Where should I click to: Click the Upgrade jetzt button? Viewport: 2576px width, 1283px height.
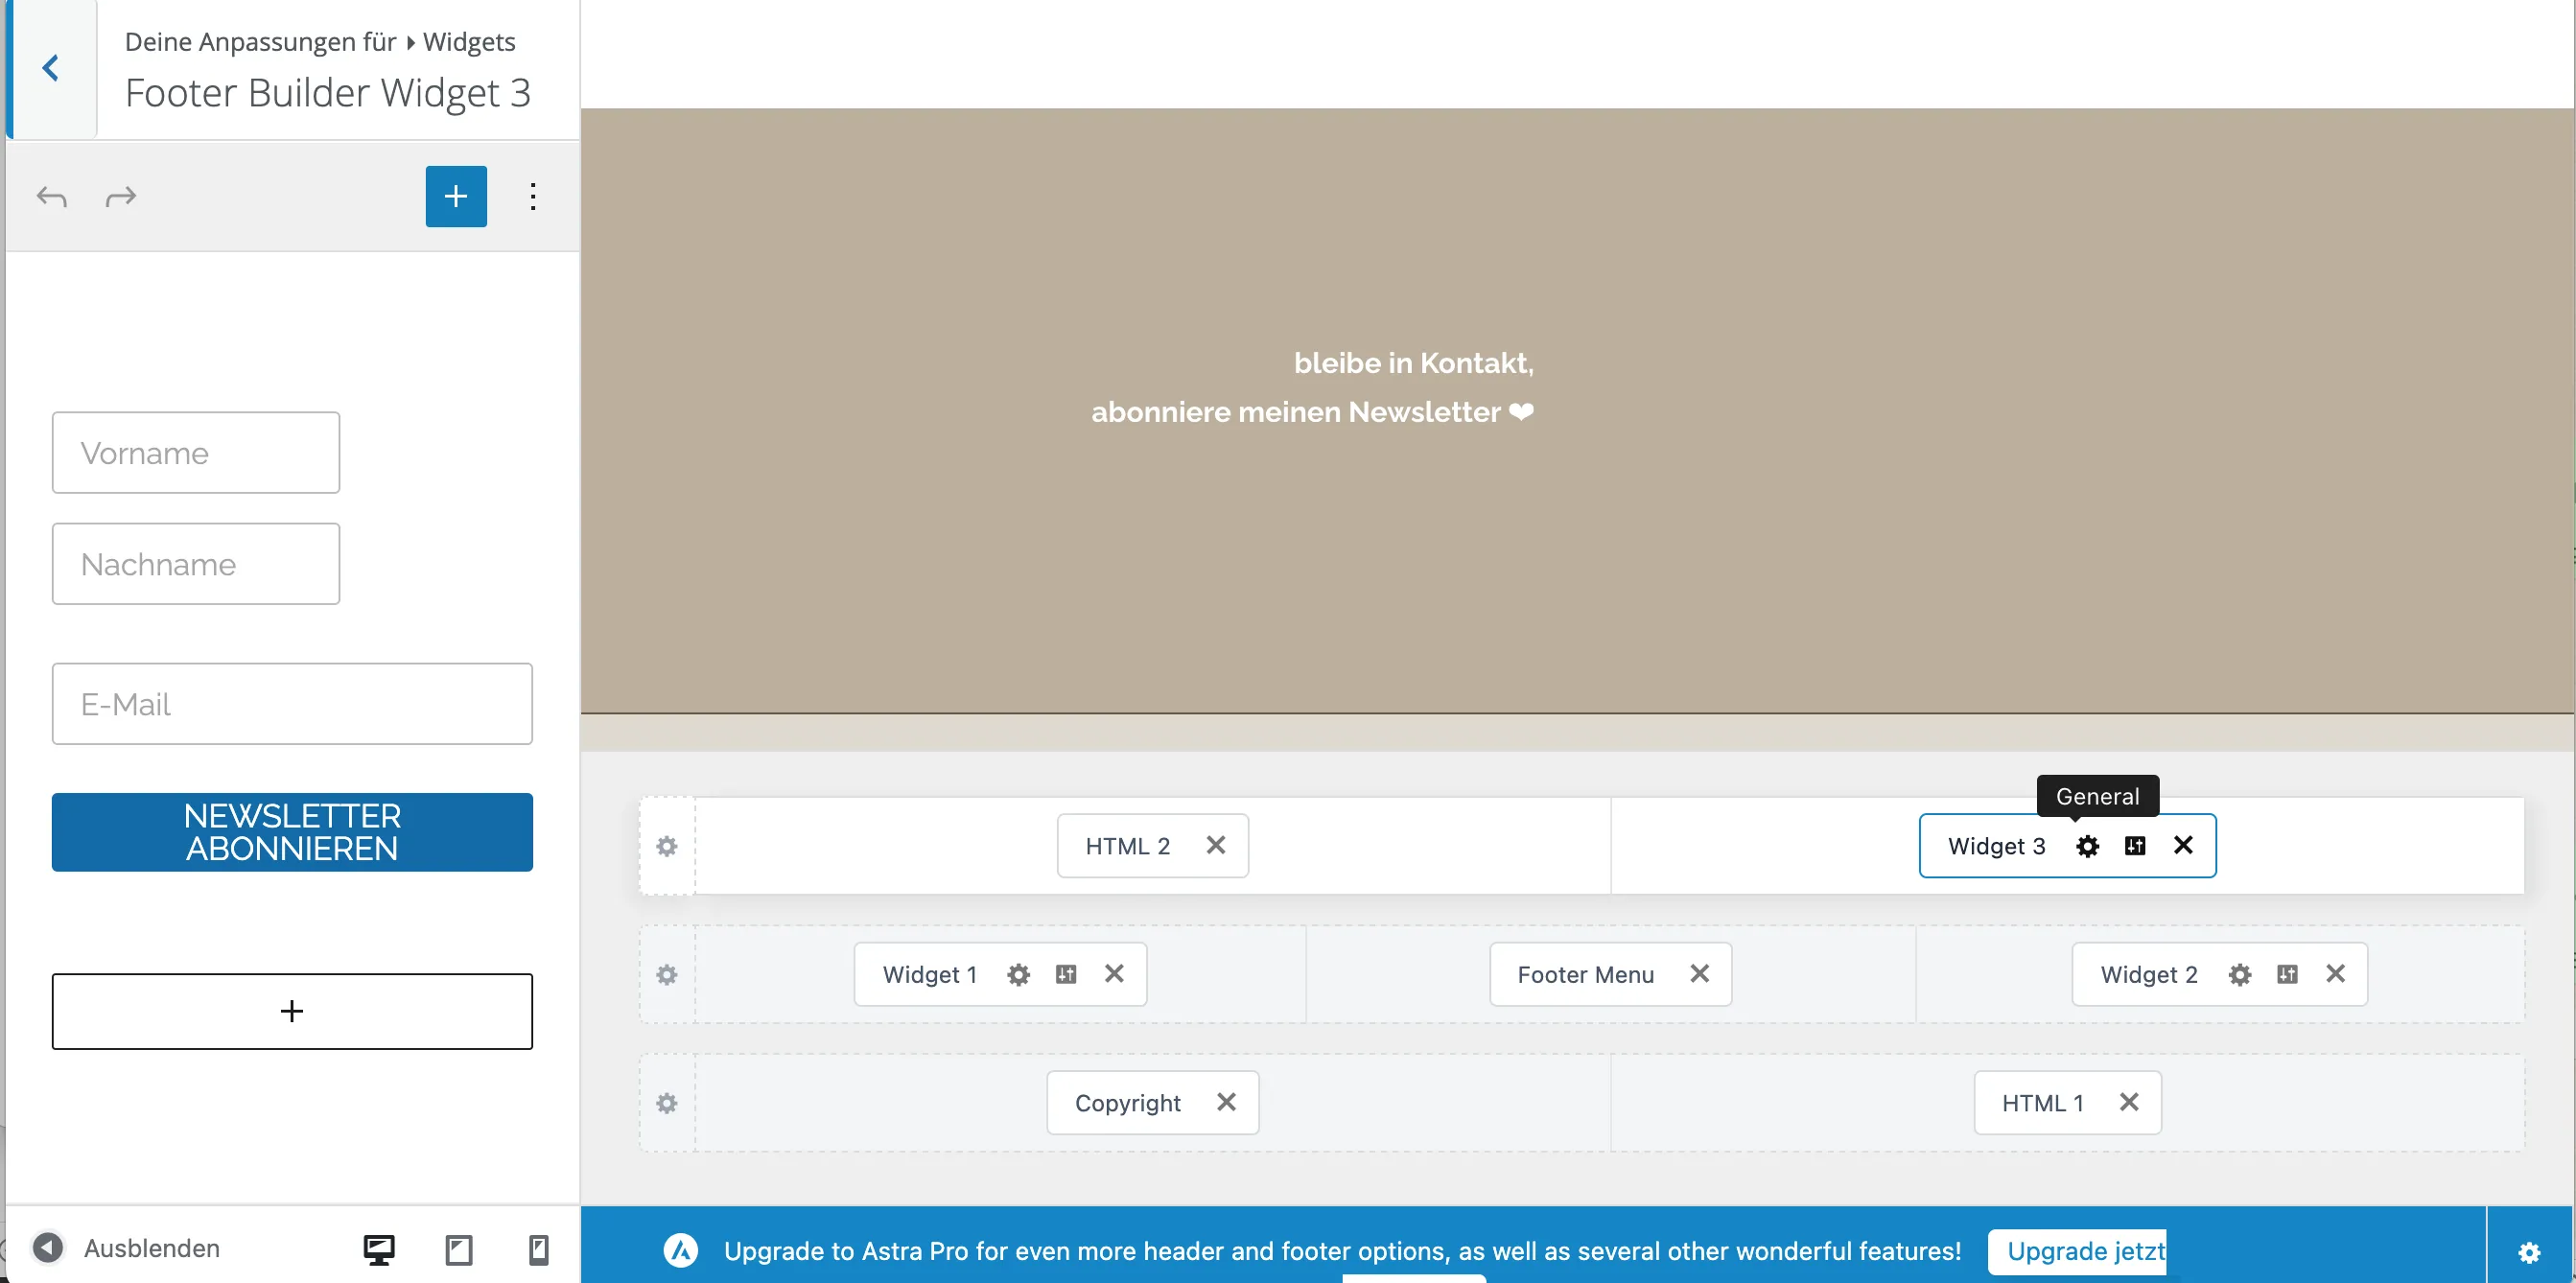(2077, 1251)
